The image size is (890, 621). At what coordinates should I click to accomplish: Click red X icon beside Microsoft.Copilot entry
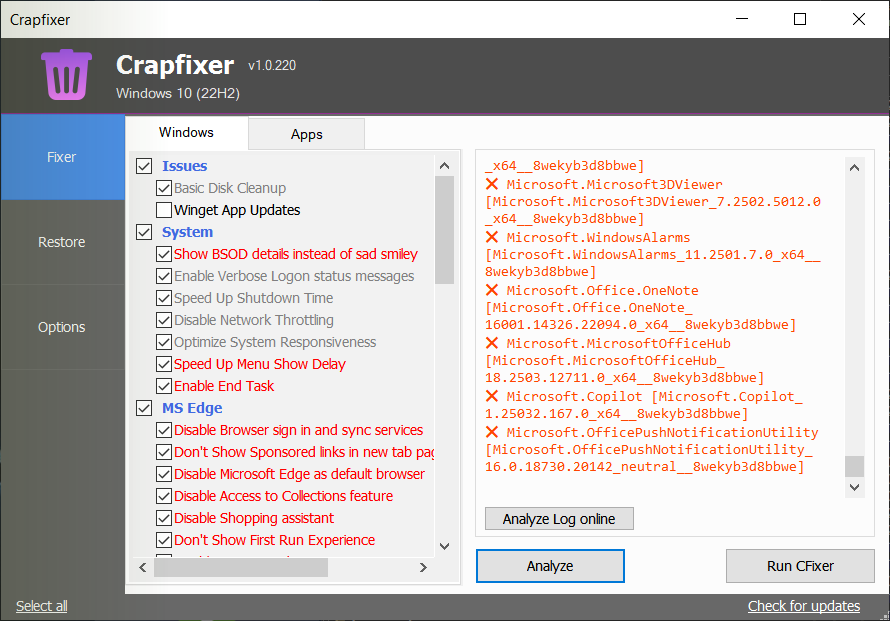(492, 397)
